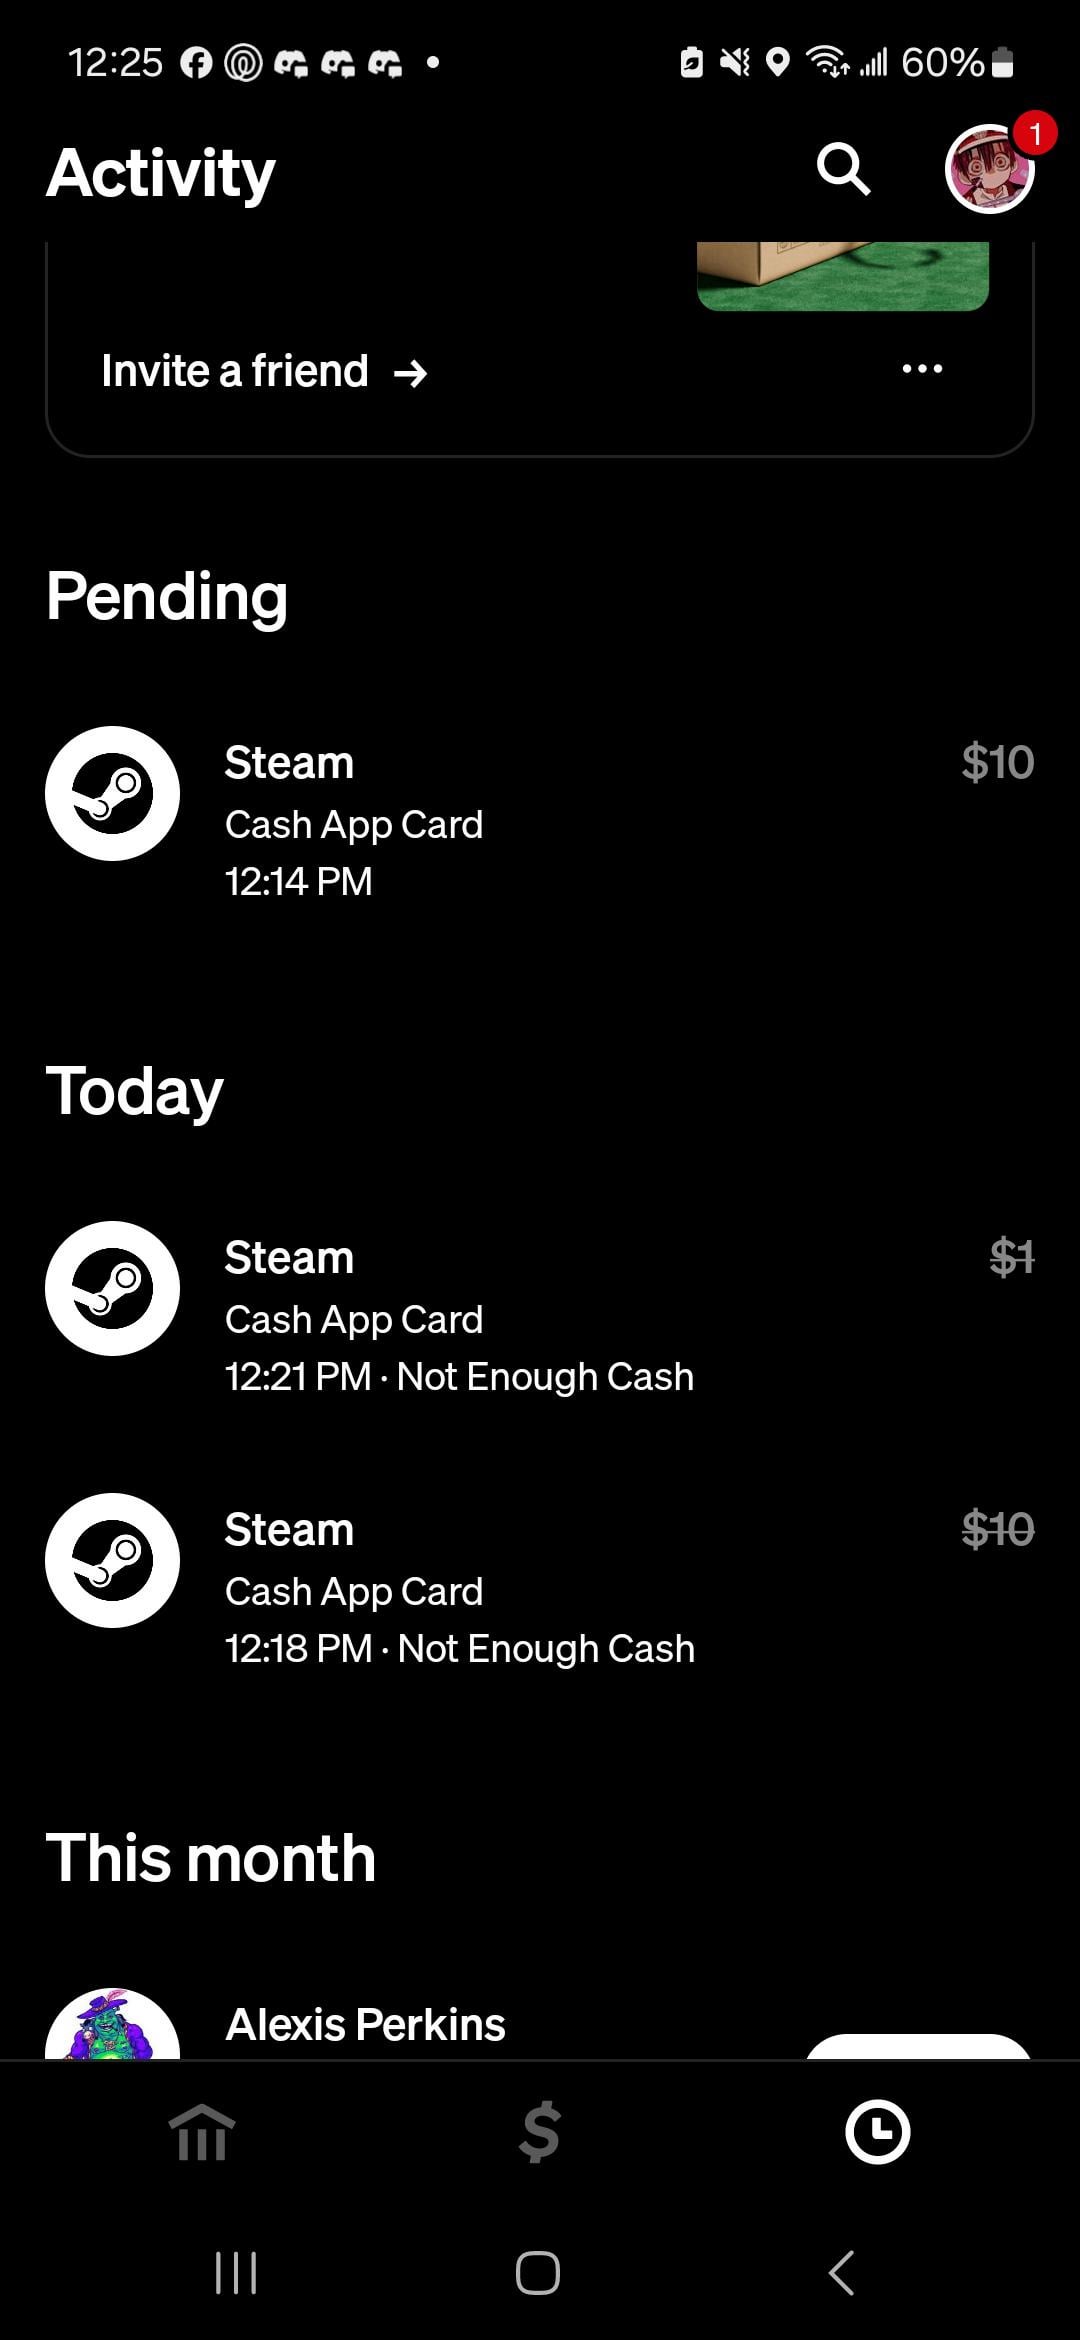Image resolution: width=1080 pixels, height=2340 pixels.
Task: Tap Steam logo of the pending payment
Action: click(113, 793)
